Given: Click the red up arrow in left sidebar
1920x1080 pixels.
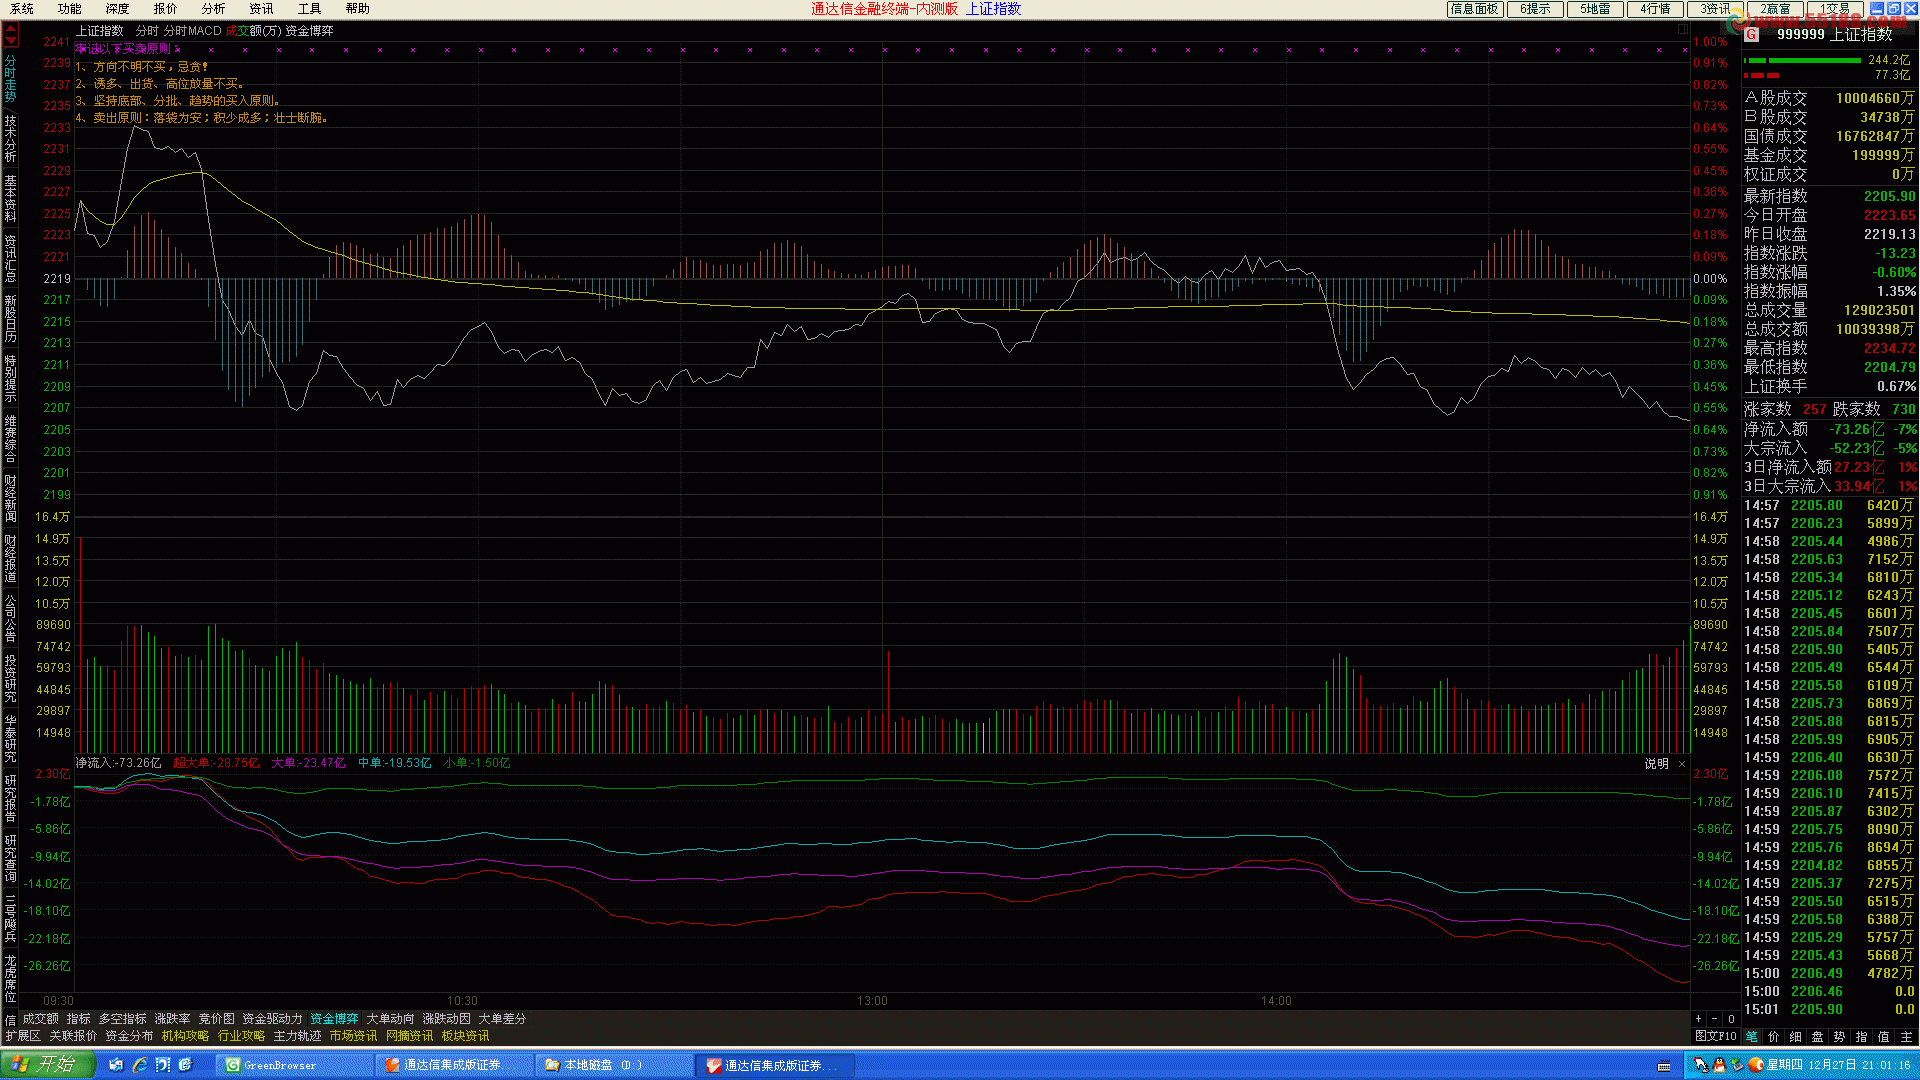Looking at the screenshot, I should 10,30.
